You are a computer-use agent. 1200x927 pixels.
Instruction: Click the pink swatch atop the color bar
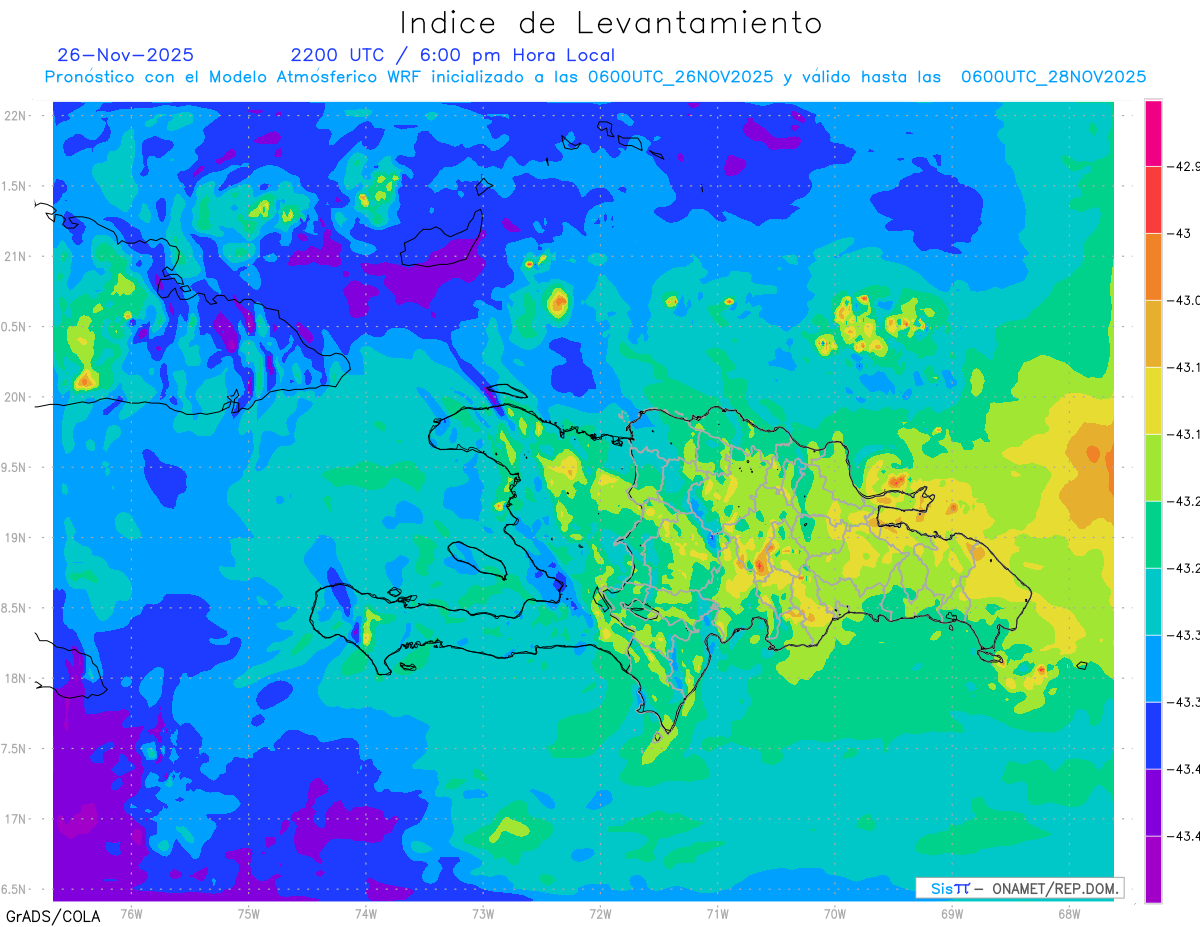click(1153, 133)
